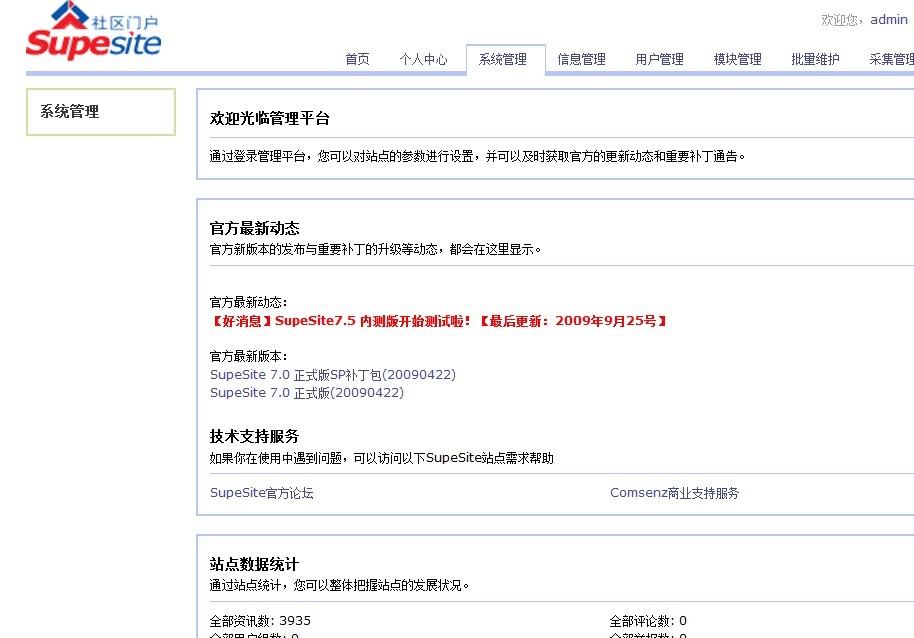The width and height of the screenshot is (914, 638).
Task: Click the 站点数据统计 heading
Action: point(255,564)
